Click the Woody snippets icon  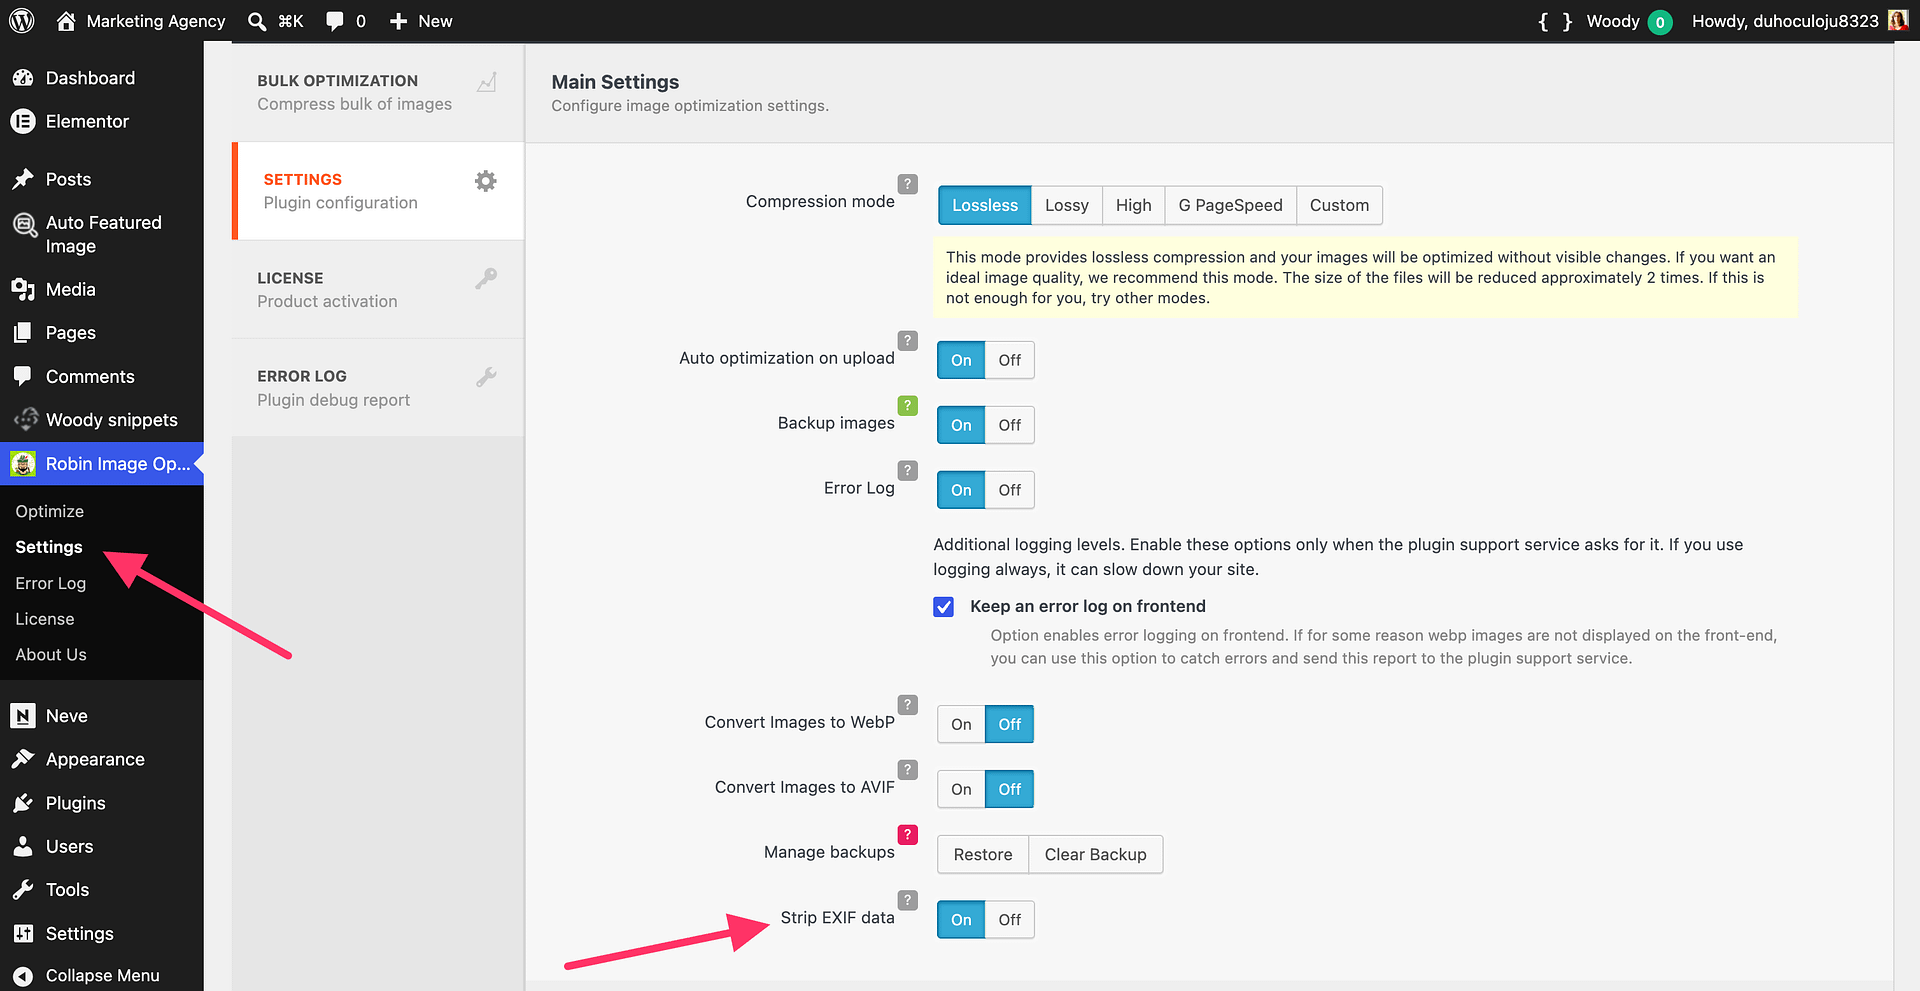click(26, 420)
